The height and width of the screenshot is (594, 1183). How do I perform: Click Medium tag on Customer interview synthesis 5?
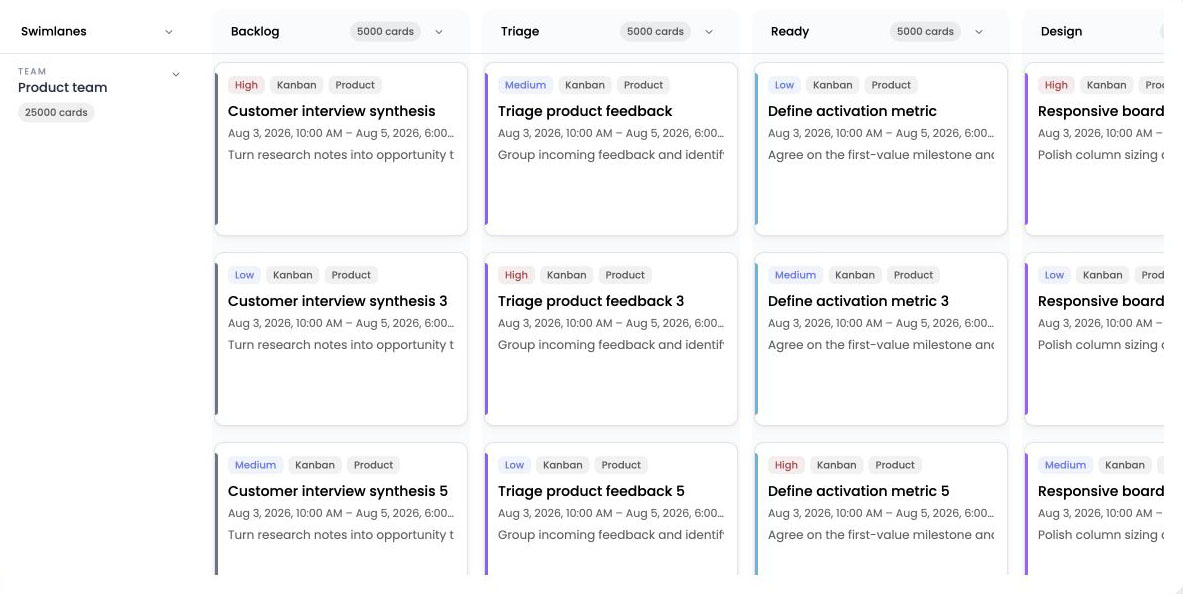click(255, 466)
